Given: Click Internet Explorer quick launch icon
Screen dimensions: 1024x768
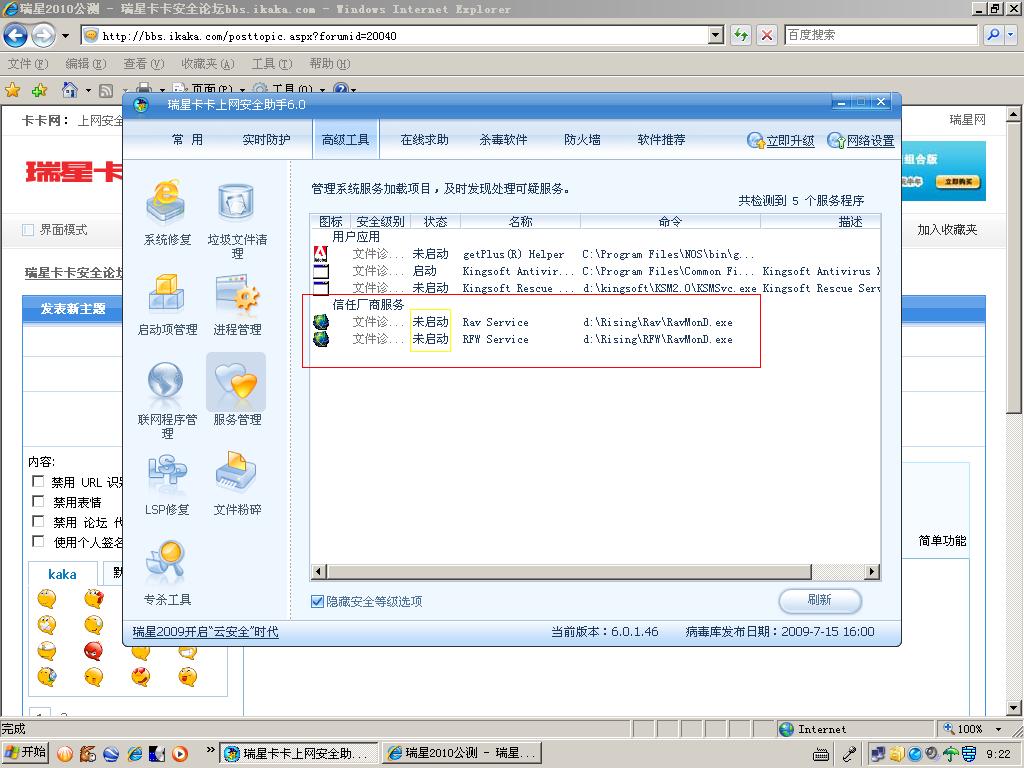Looking at the screenshot, I should [135, 754].
